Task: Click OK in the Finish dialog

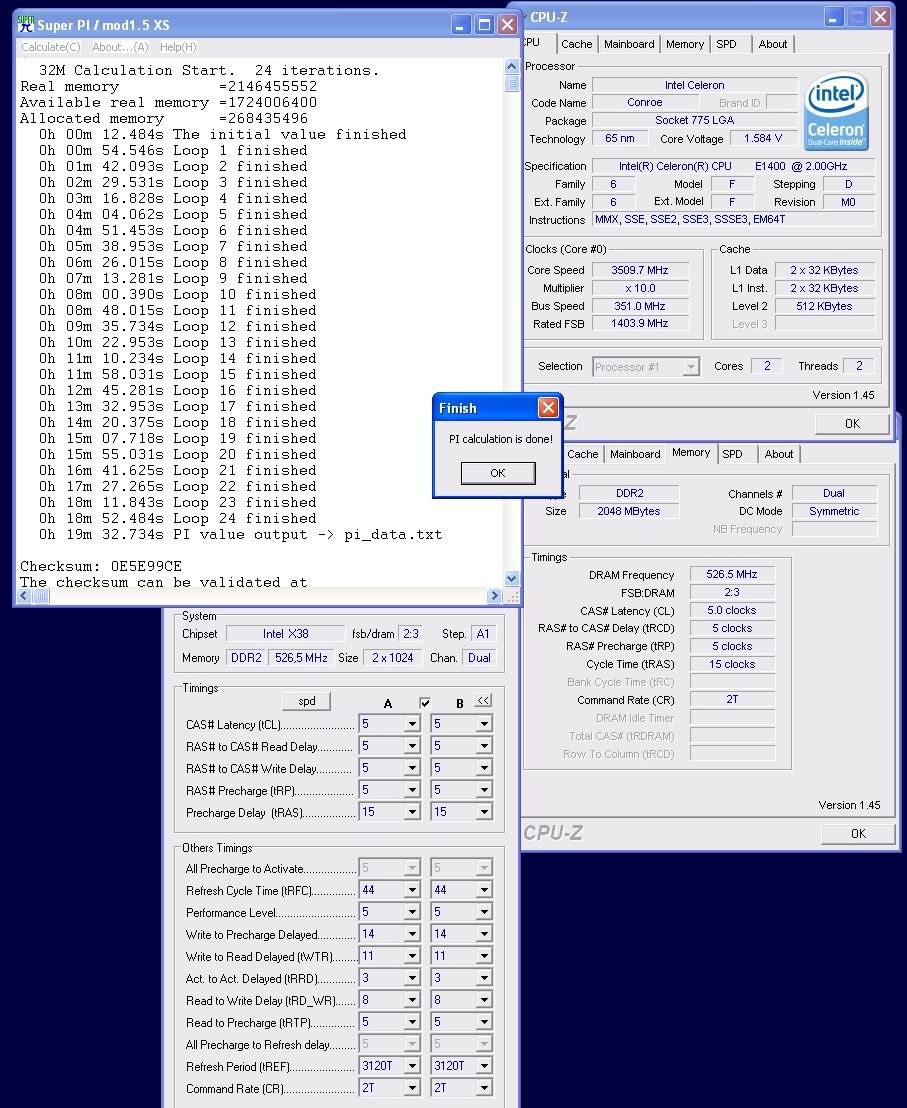Action: 498,473
